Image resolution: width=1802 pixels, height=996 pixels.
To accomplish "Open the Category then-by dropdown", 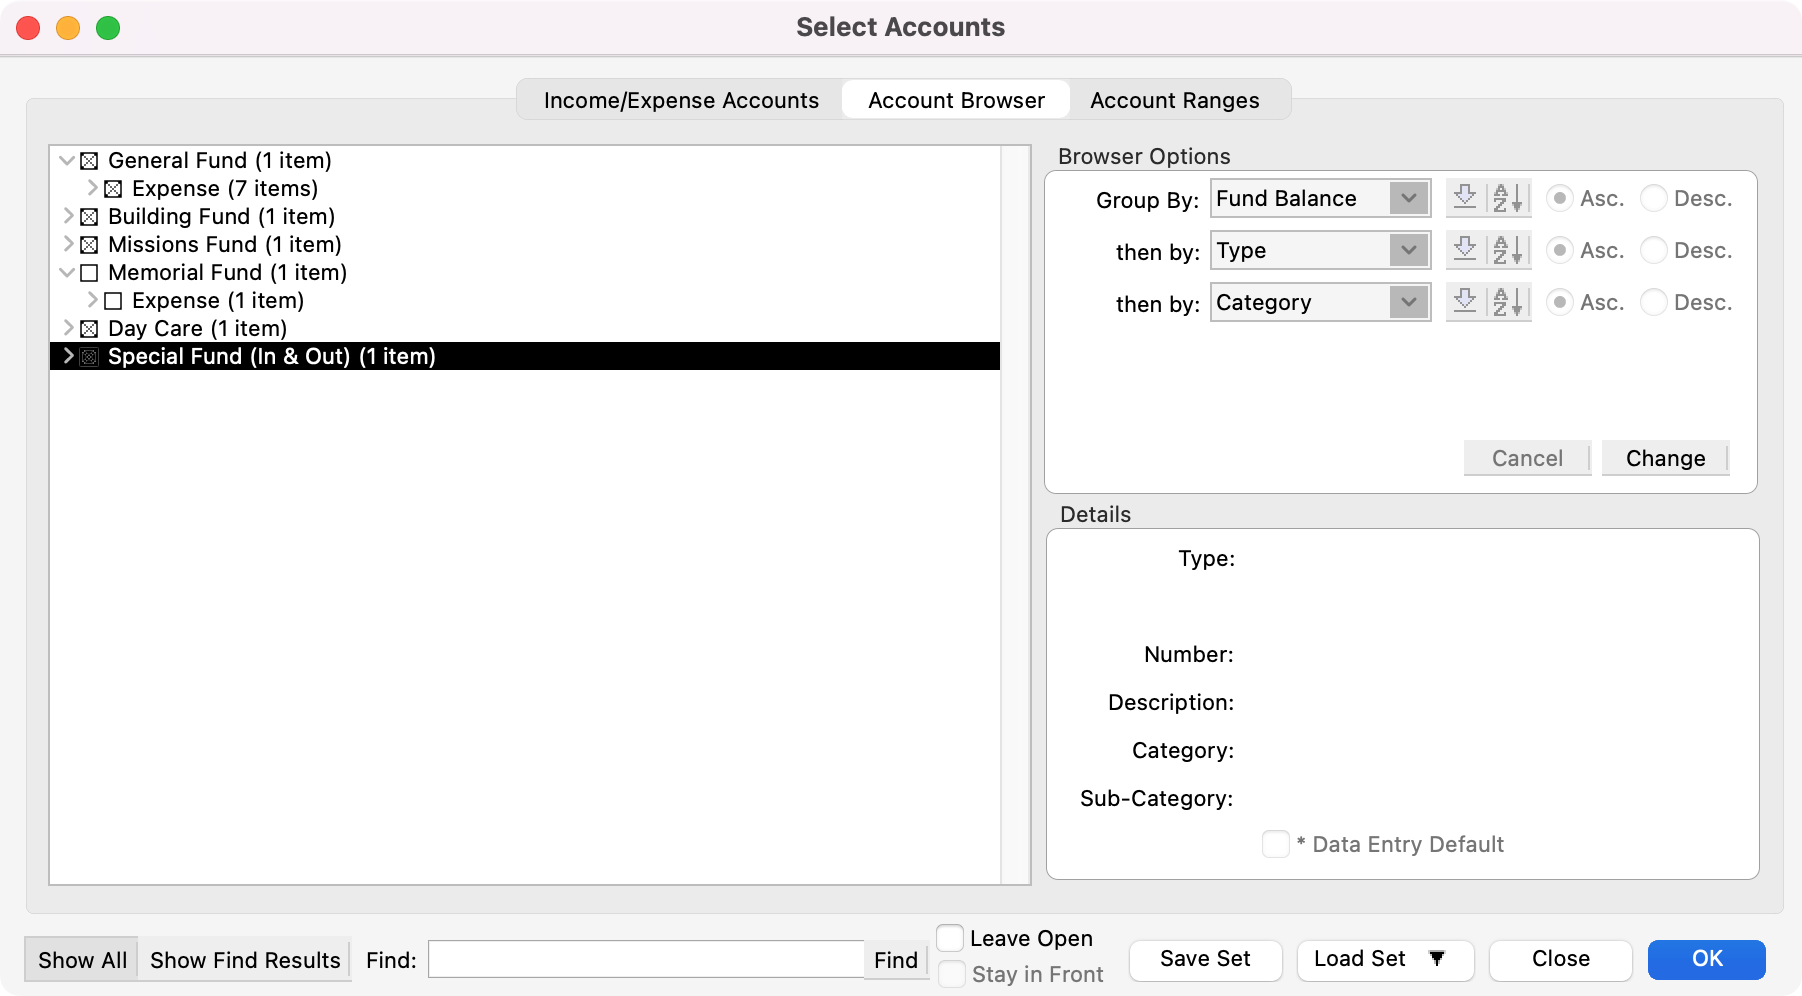I will pos(1319,302).
